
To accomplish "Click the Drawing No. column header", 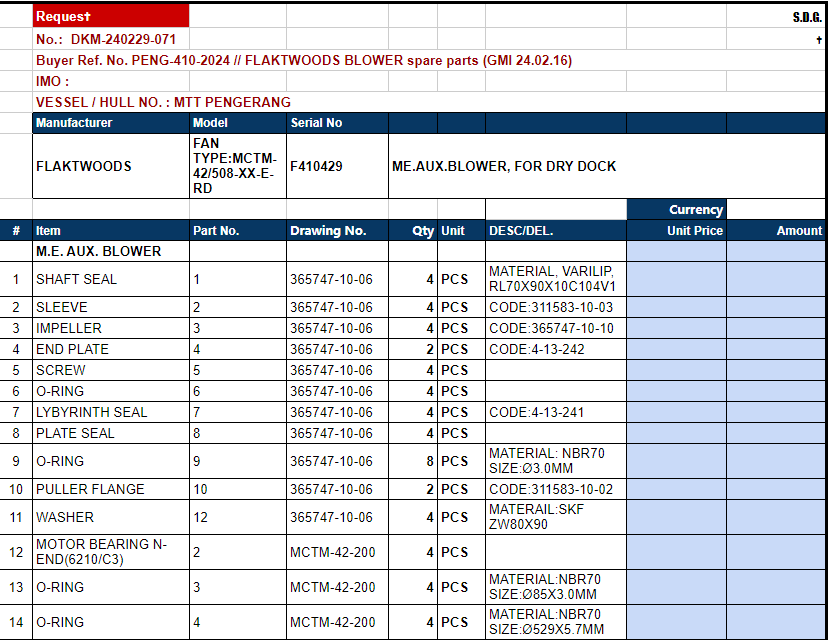I will (x=336, y=231).
